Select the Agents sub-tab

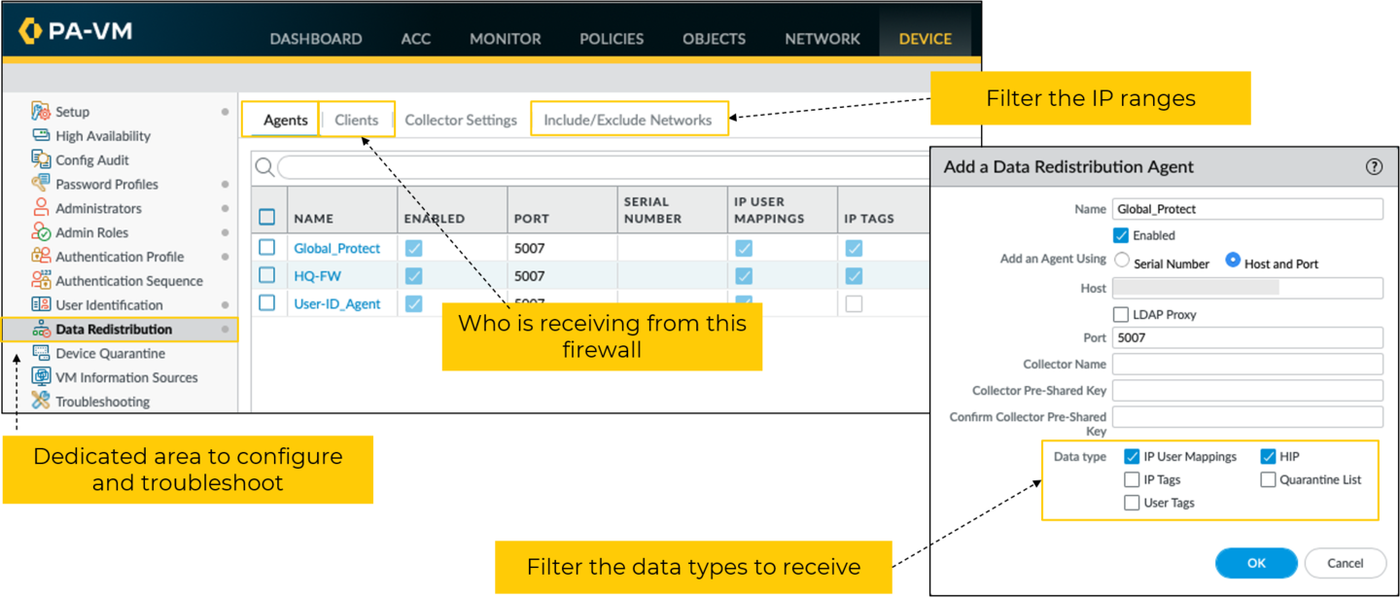coord(285,120)
